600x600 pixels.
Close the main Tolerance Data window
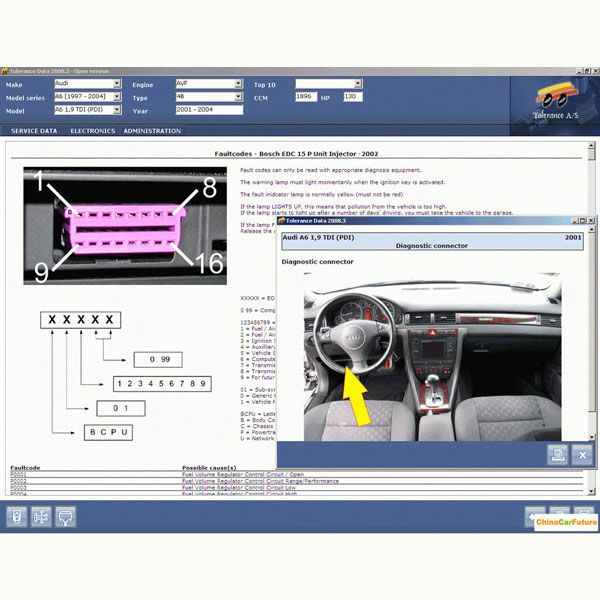(x=595, y=71)
